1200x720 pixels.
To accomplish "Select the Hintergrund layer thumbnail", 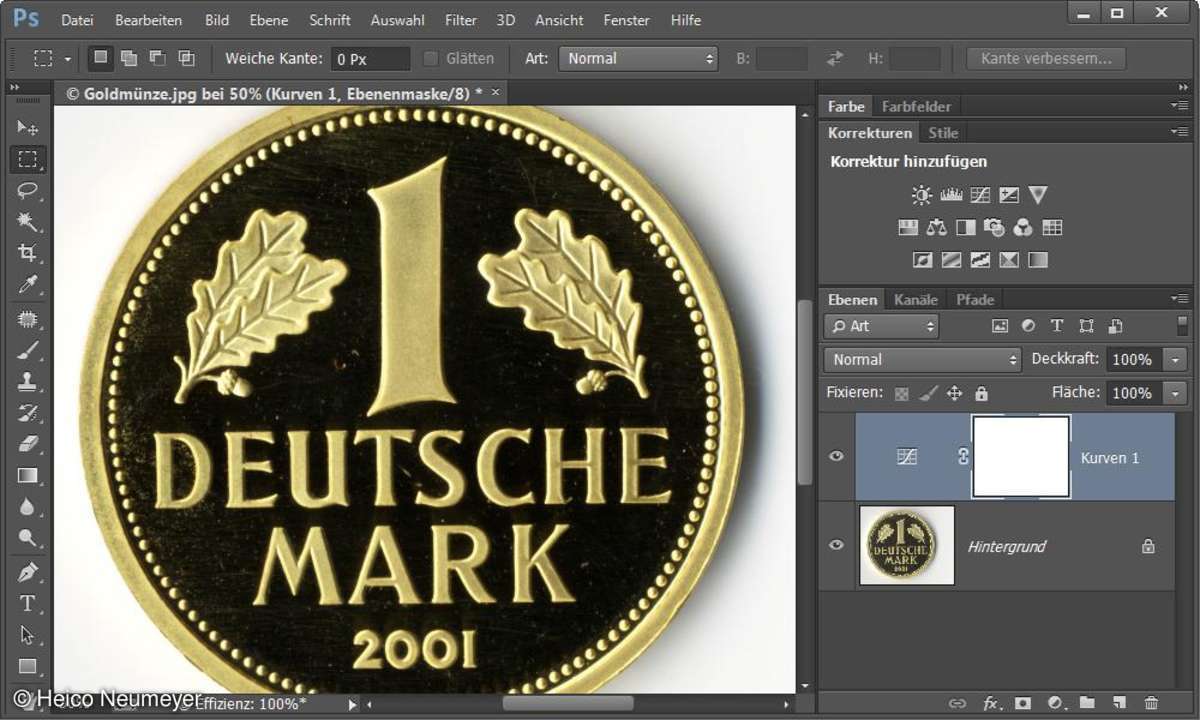I will coord(907,545).
